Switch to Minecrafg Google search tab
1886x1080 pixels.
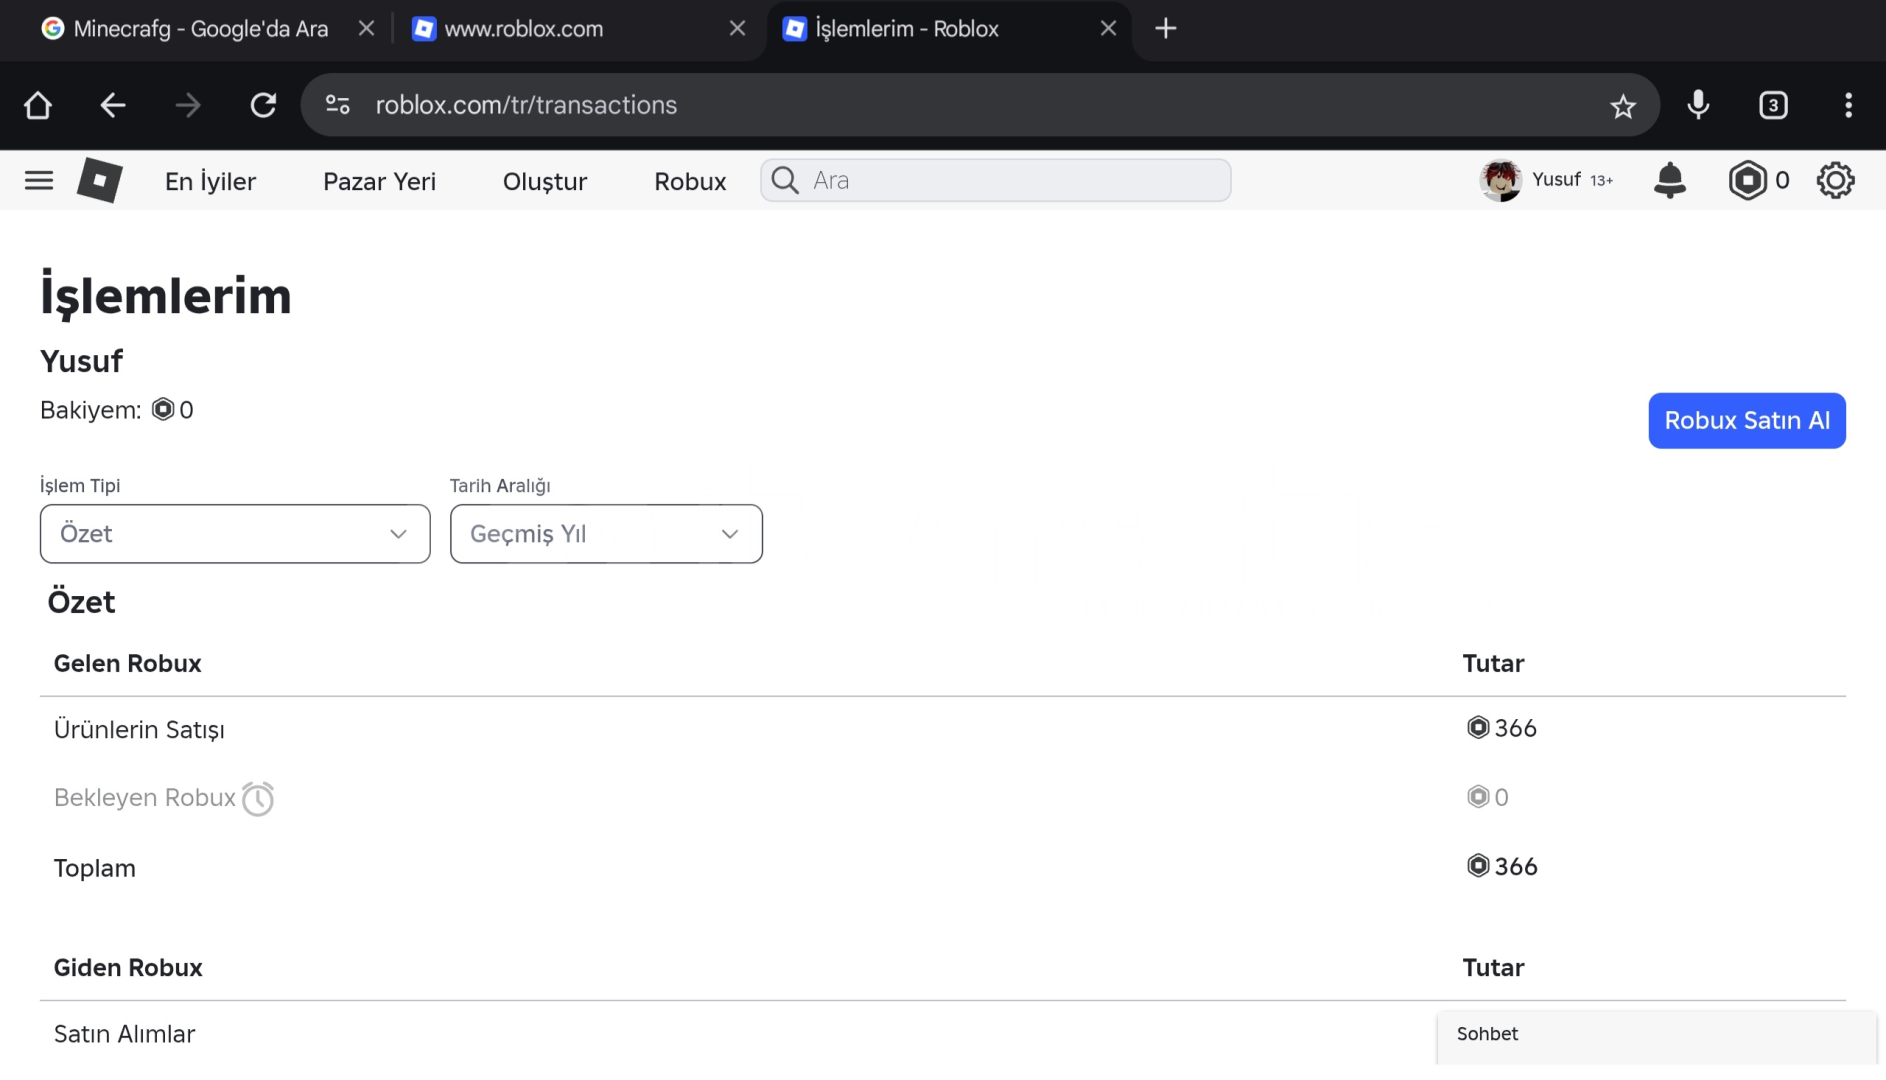click(200, 29)
